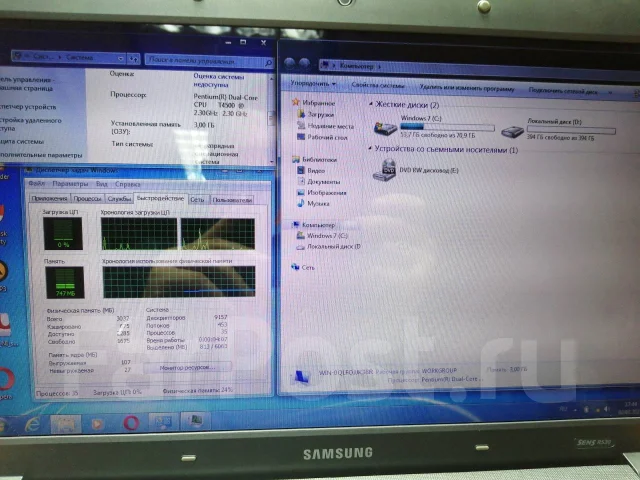Image resolution: width=640 pixels, height=480 pixels.
Task: Open Видео library
Action: (311, 170)
